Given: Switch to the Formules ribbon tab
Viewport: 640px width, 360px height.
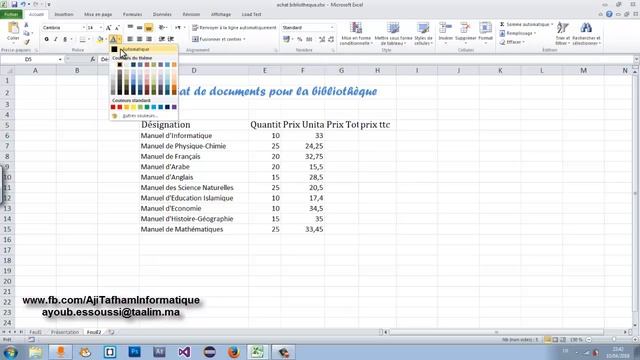Looking at the screenshot, I should [x=133, y=14].
